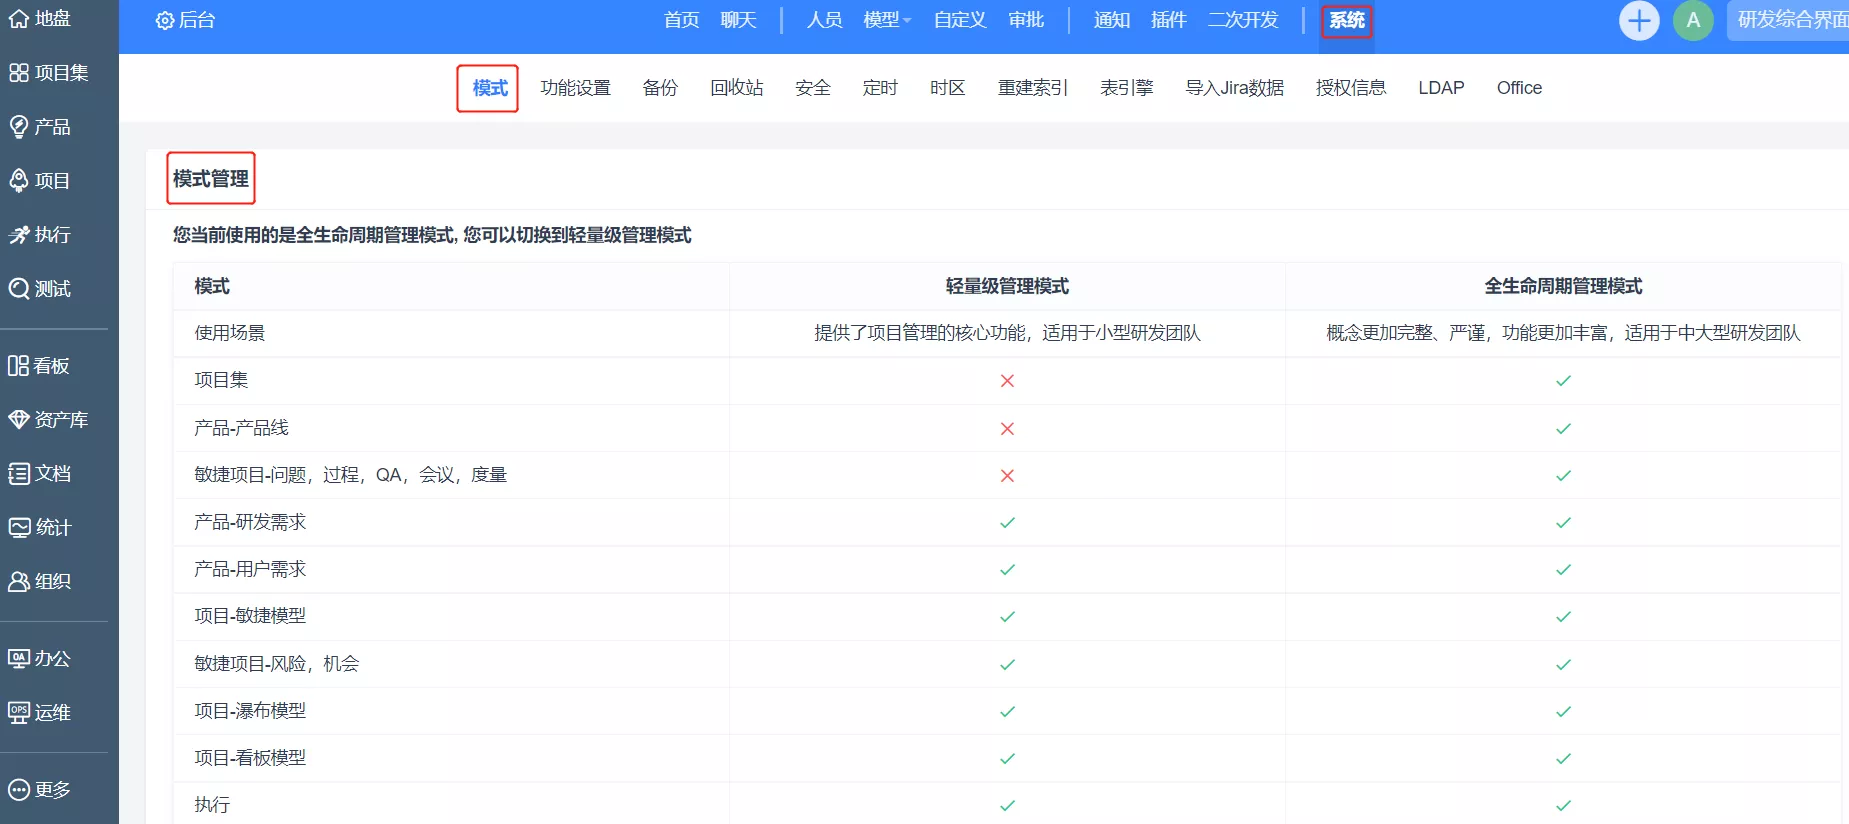
Task: Open the 导入Jira数据 tab
Action: pyautogui.click(x=1234, y=88)
